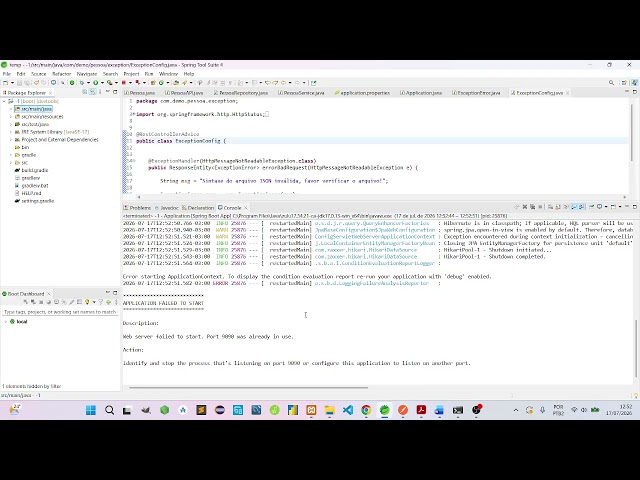Viewport: 640px width, 480px height.
Task: Select HELP.md in Package Explorer
Action: 31,193
